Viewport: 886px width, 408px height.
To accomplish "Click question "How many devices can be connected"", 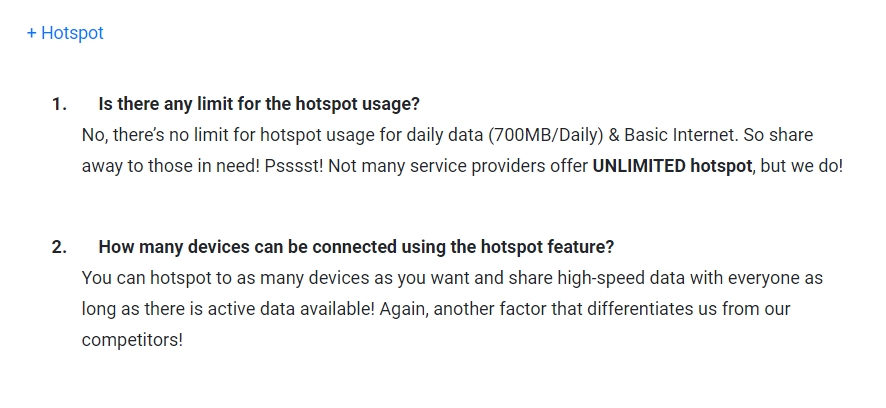I will tap(356, 247).
